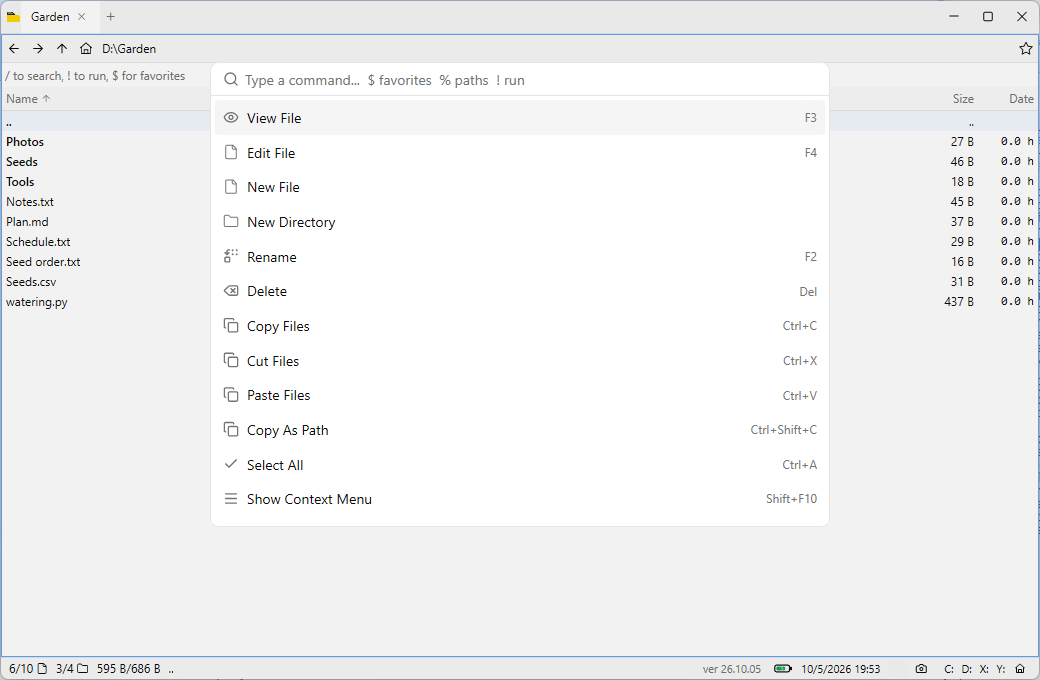Click the camera icon in status bar
The image size is (1040, 680).
[x=921, y=669]
